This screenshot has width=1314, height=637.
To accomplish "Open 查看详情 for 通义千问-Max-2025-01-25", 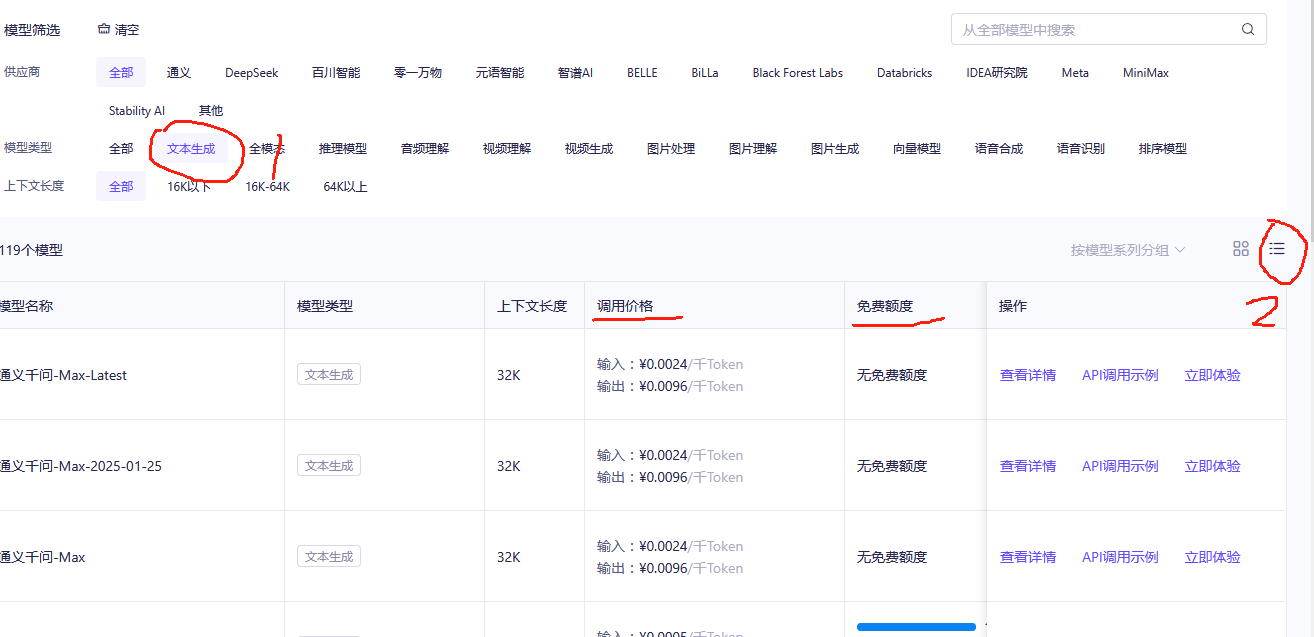I will click(x=1028, y=467).
